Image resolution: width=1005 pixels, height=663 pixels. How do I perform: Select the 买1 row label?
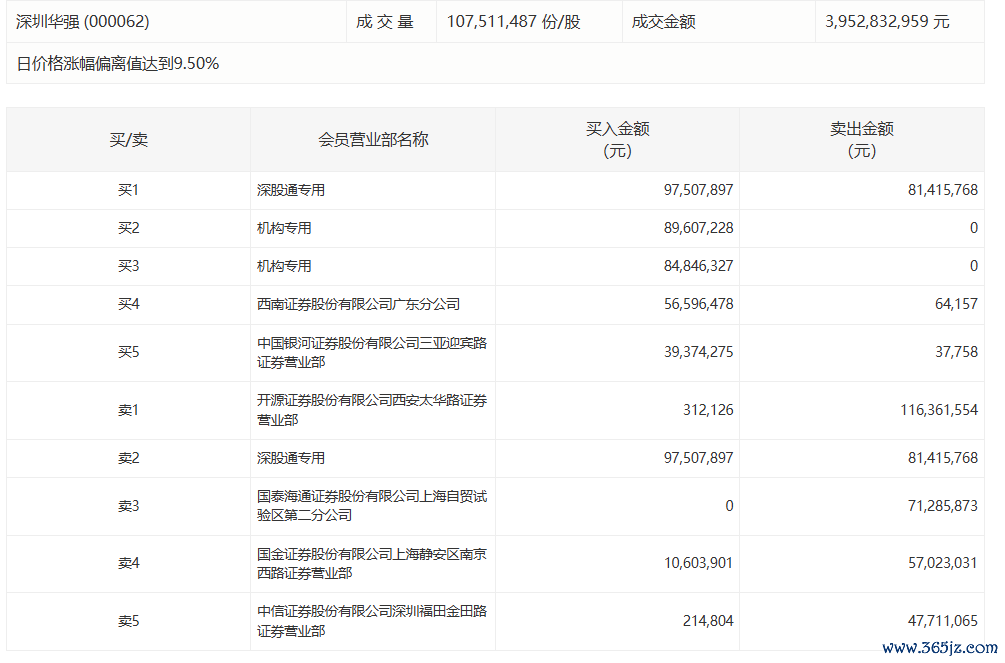pos(129,190)
